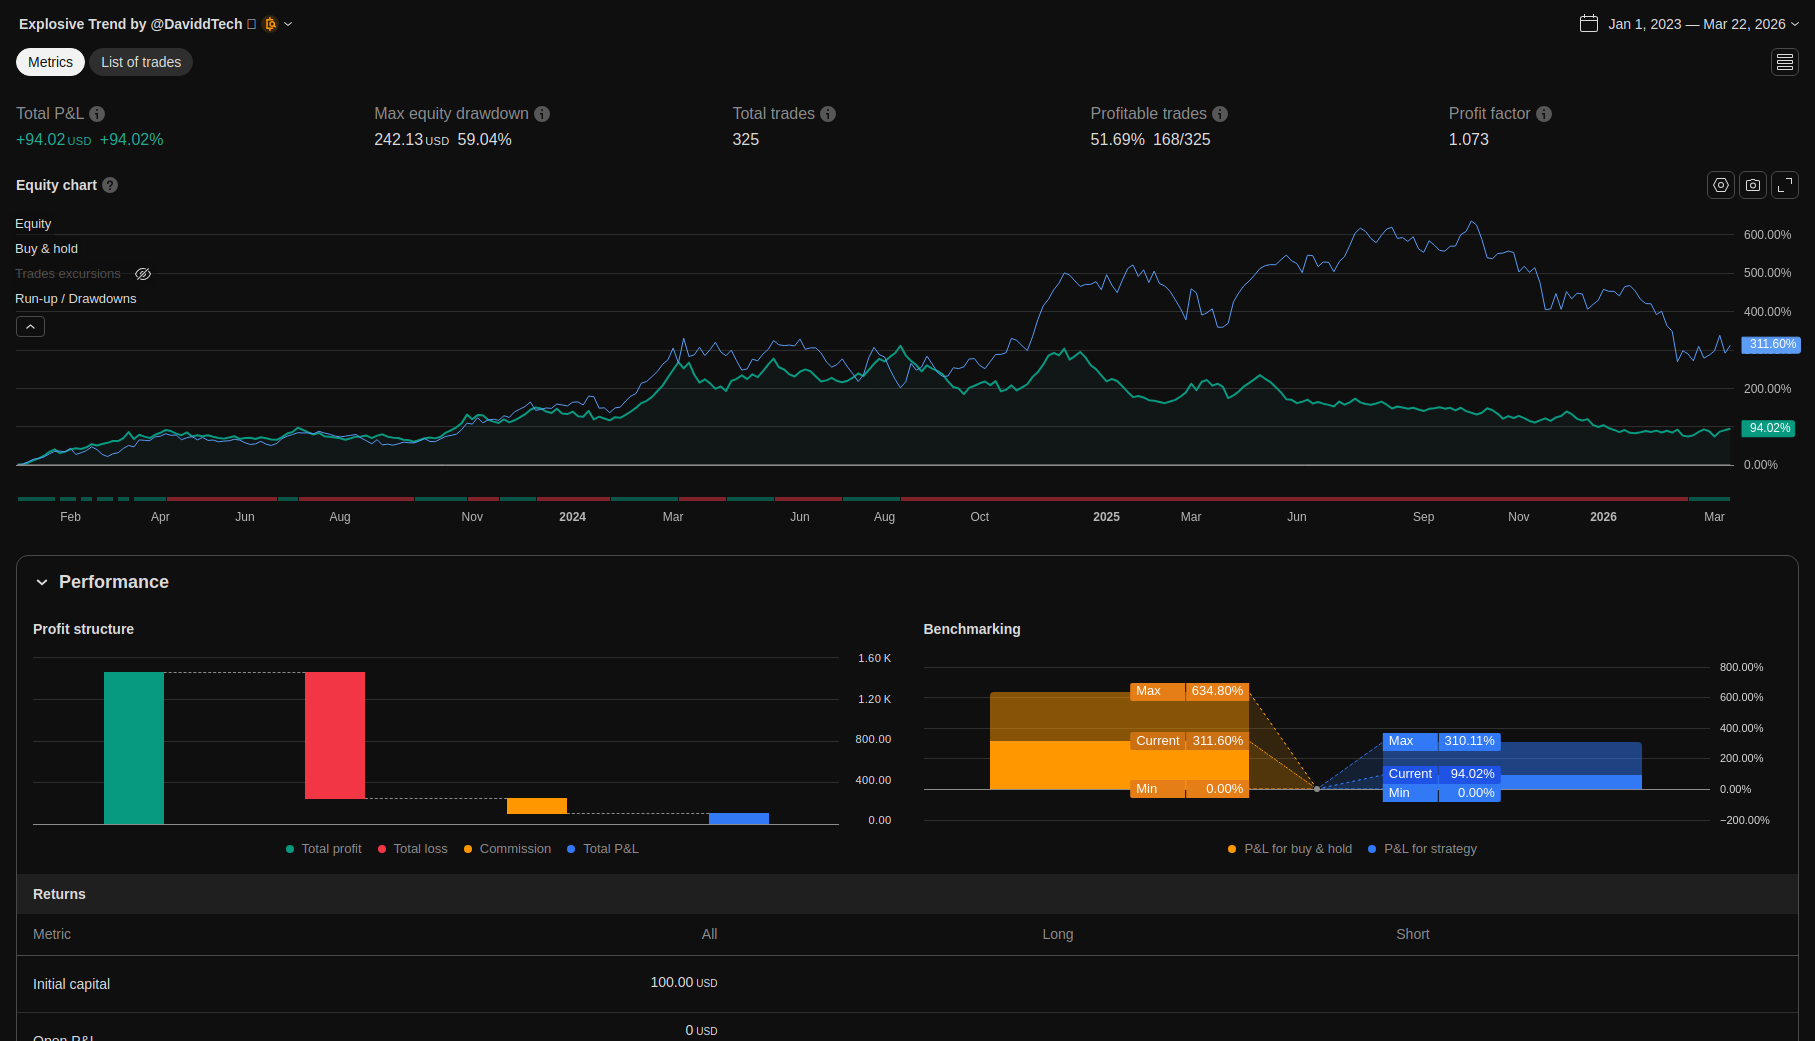Take a chart snapshot with camera icon
The image size is (1815, 1041).
(x=1752, y=185)
